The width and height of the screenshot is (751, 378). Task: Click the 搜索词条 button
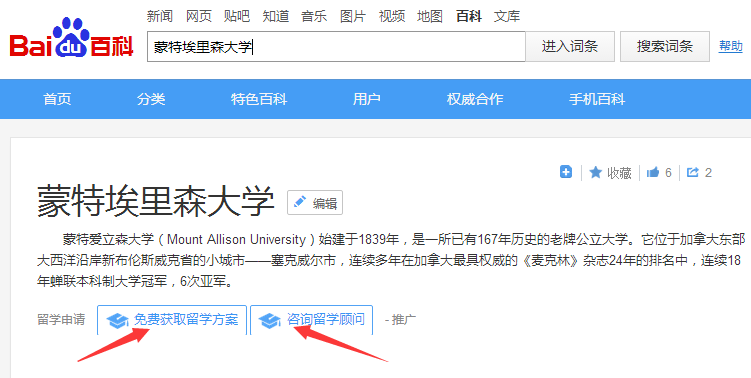(665, 46)
